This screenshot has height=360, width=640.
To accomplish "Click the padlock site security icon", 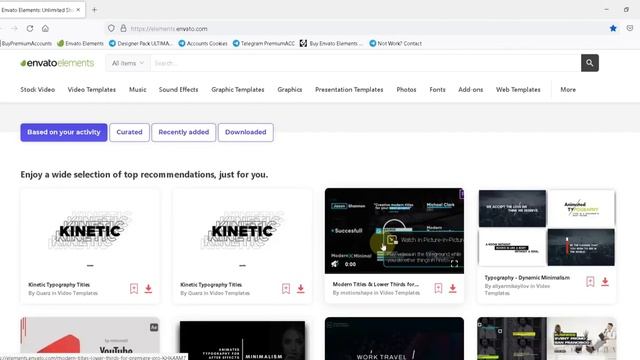I will click(x=123, y=28).
